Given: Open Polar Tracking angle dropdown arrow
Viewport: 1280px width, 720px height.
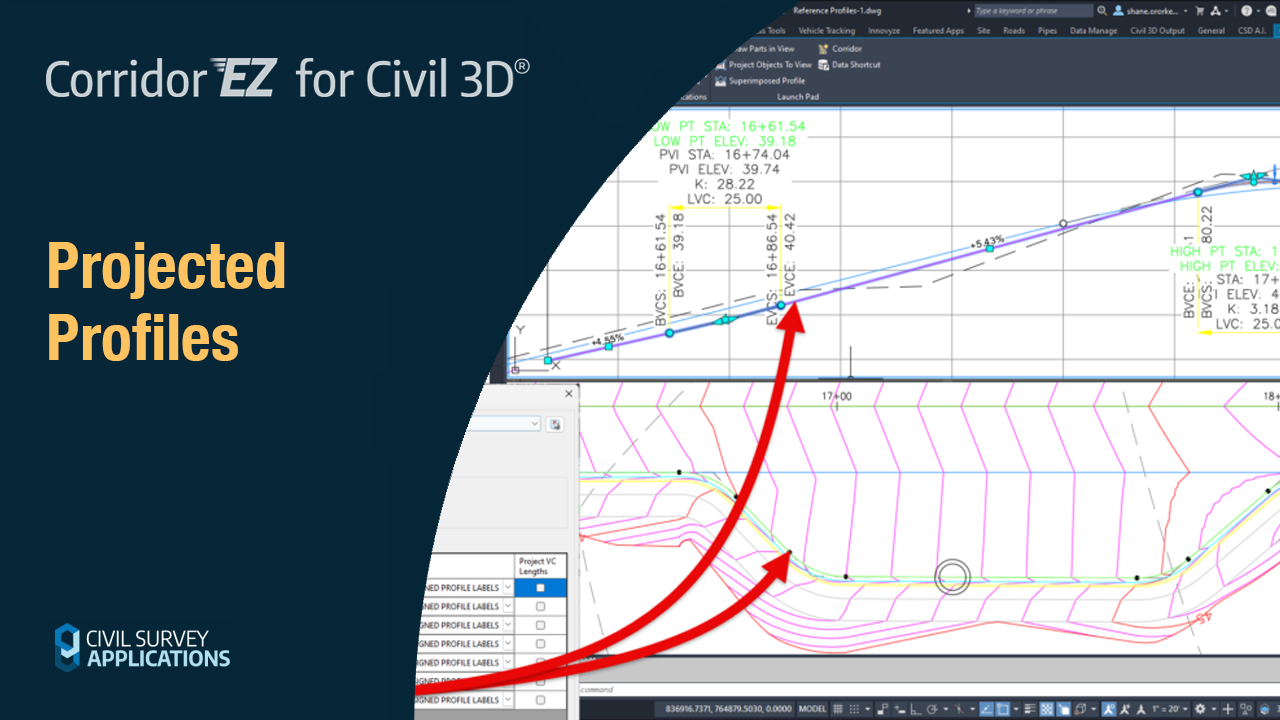Looking at the screenshot, I should 945,709.
